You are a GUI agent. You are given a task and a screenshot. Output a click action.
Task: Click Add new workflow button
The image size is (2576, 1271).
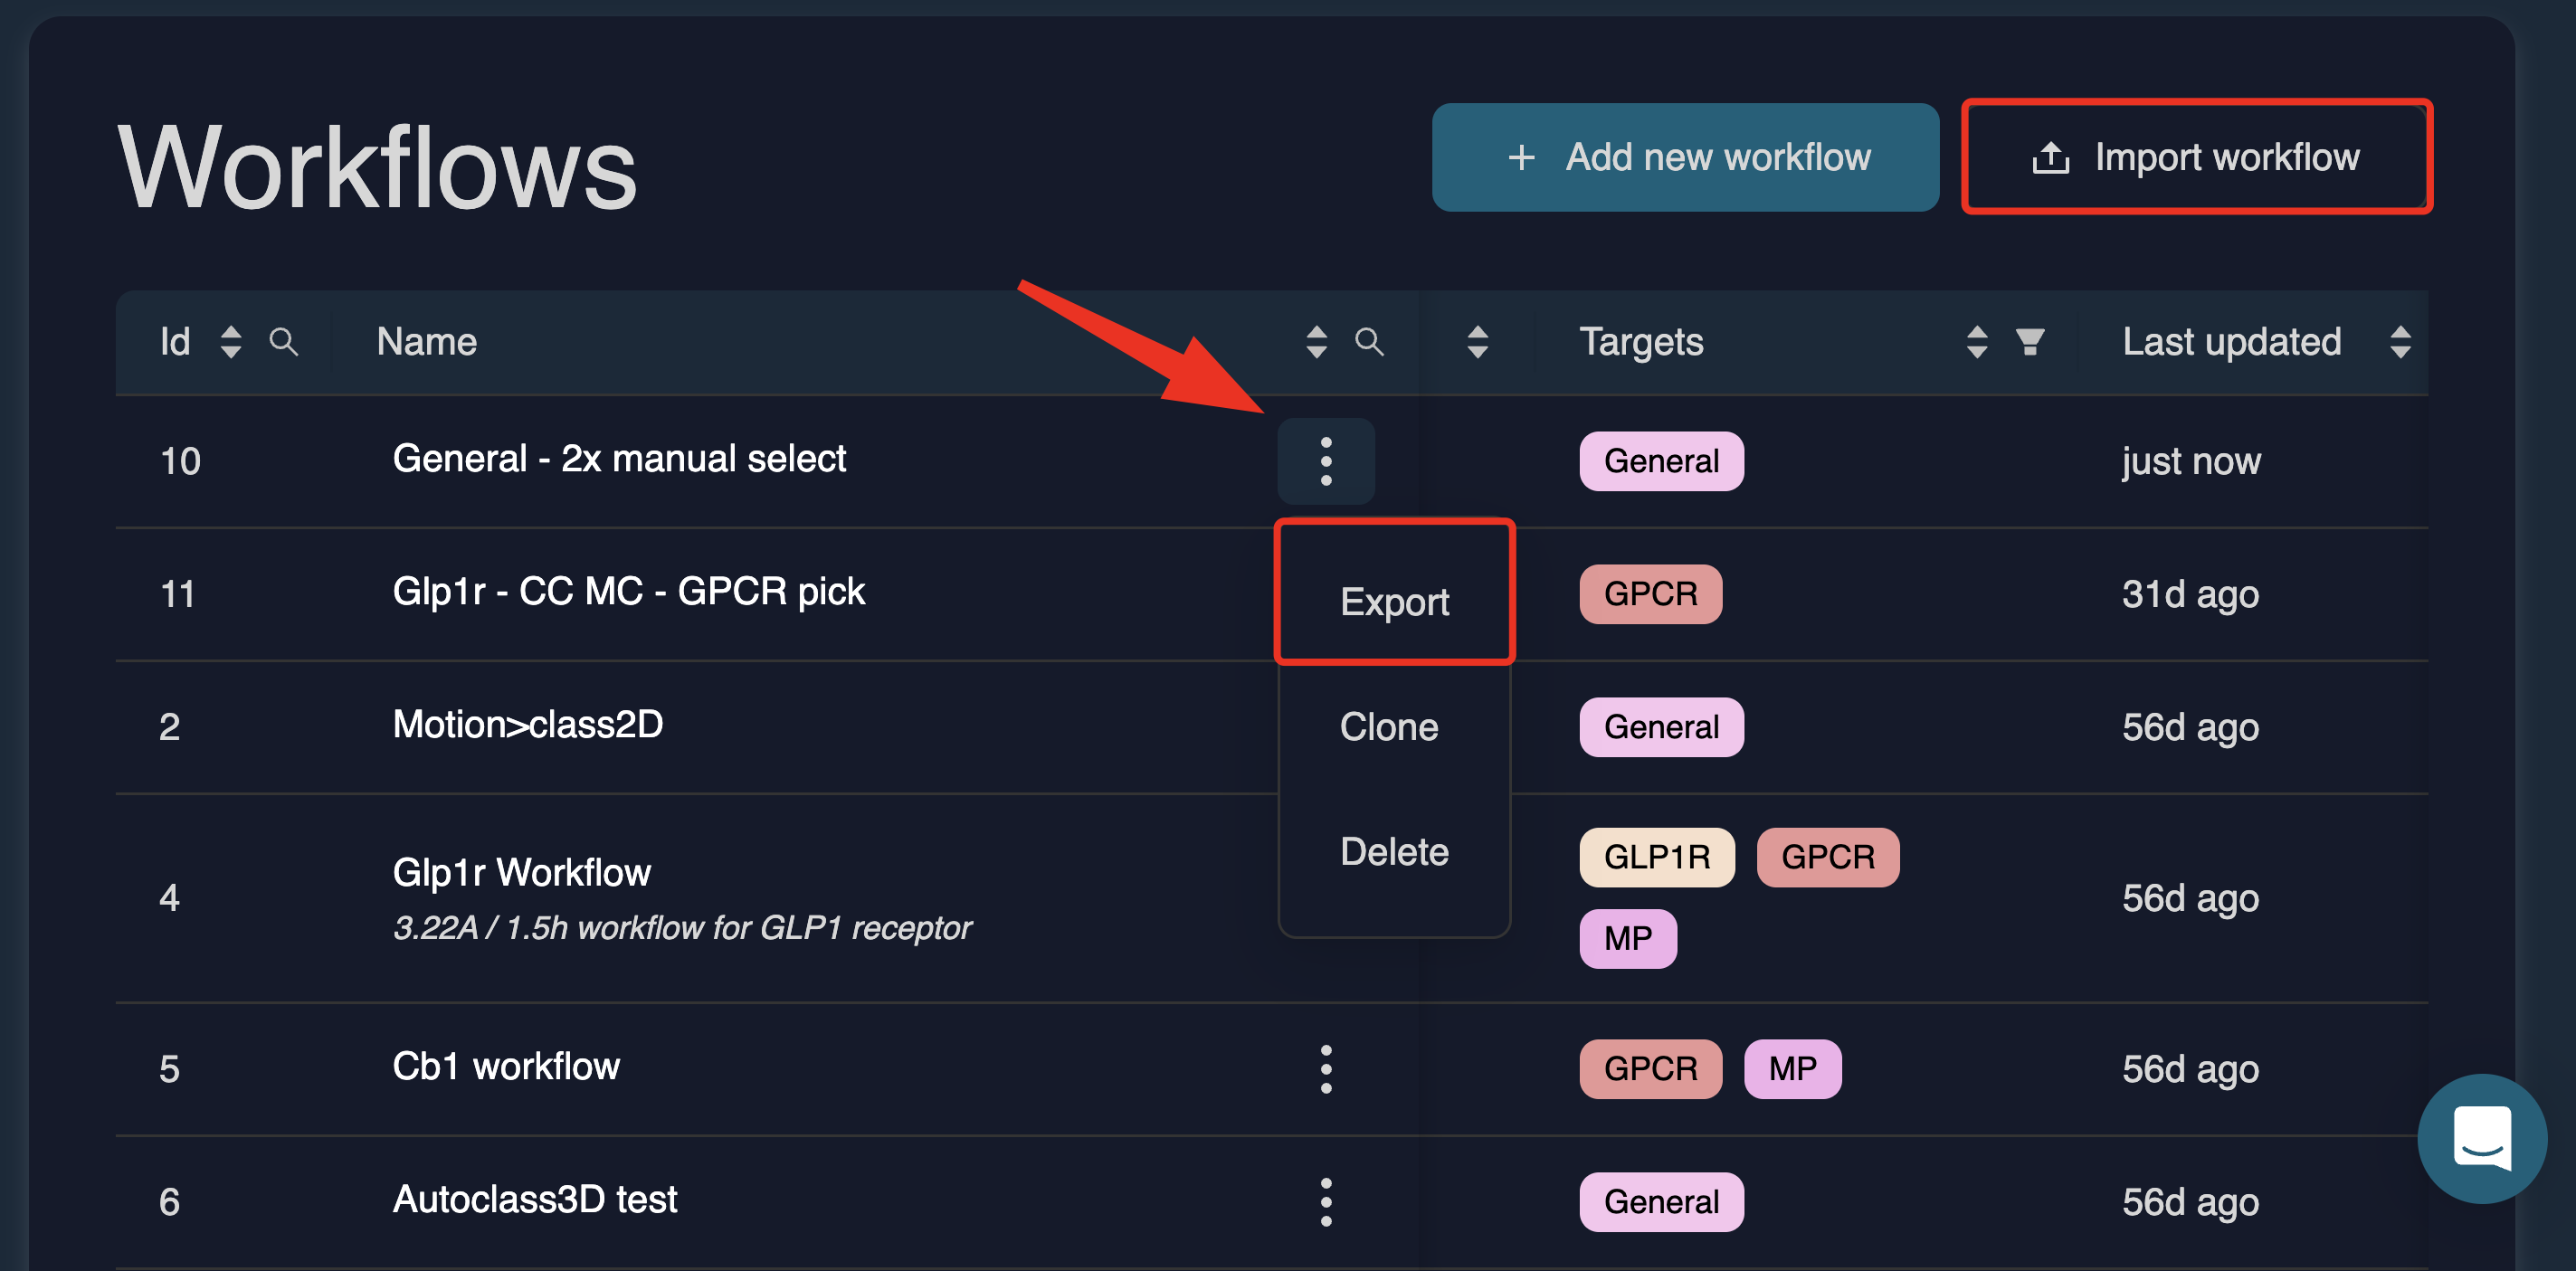pyautogui.click(x=1685, y=157)
